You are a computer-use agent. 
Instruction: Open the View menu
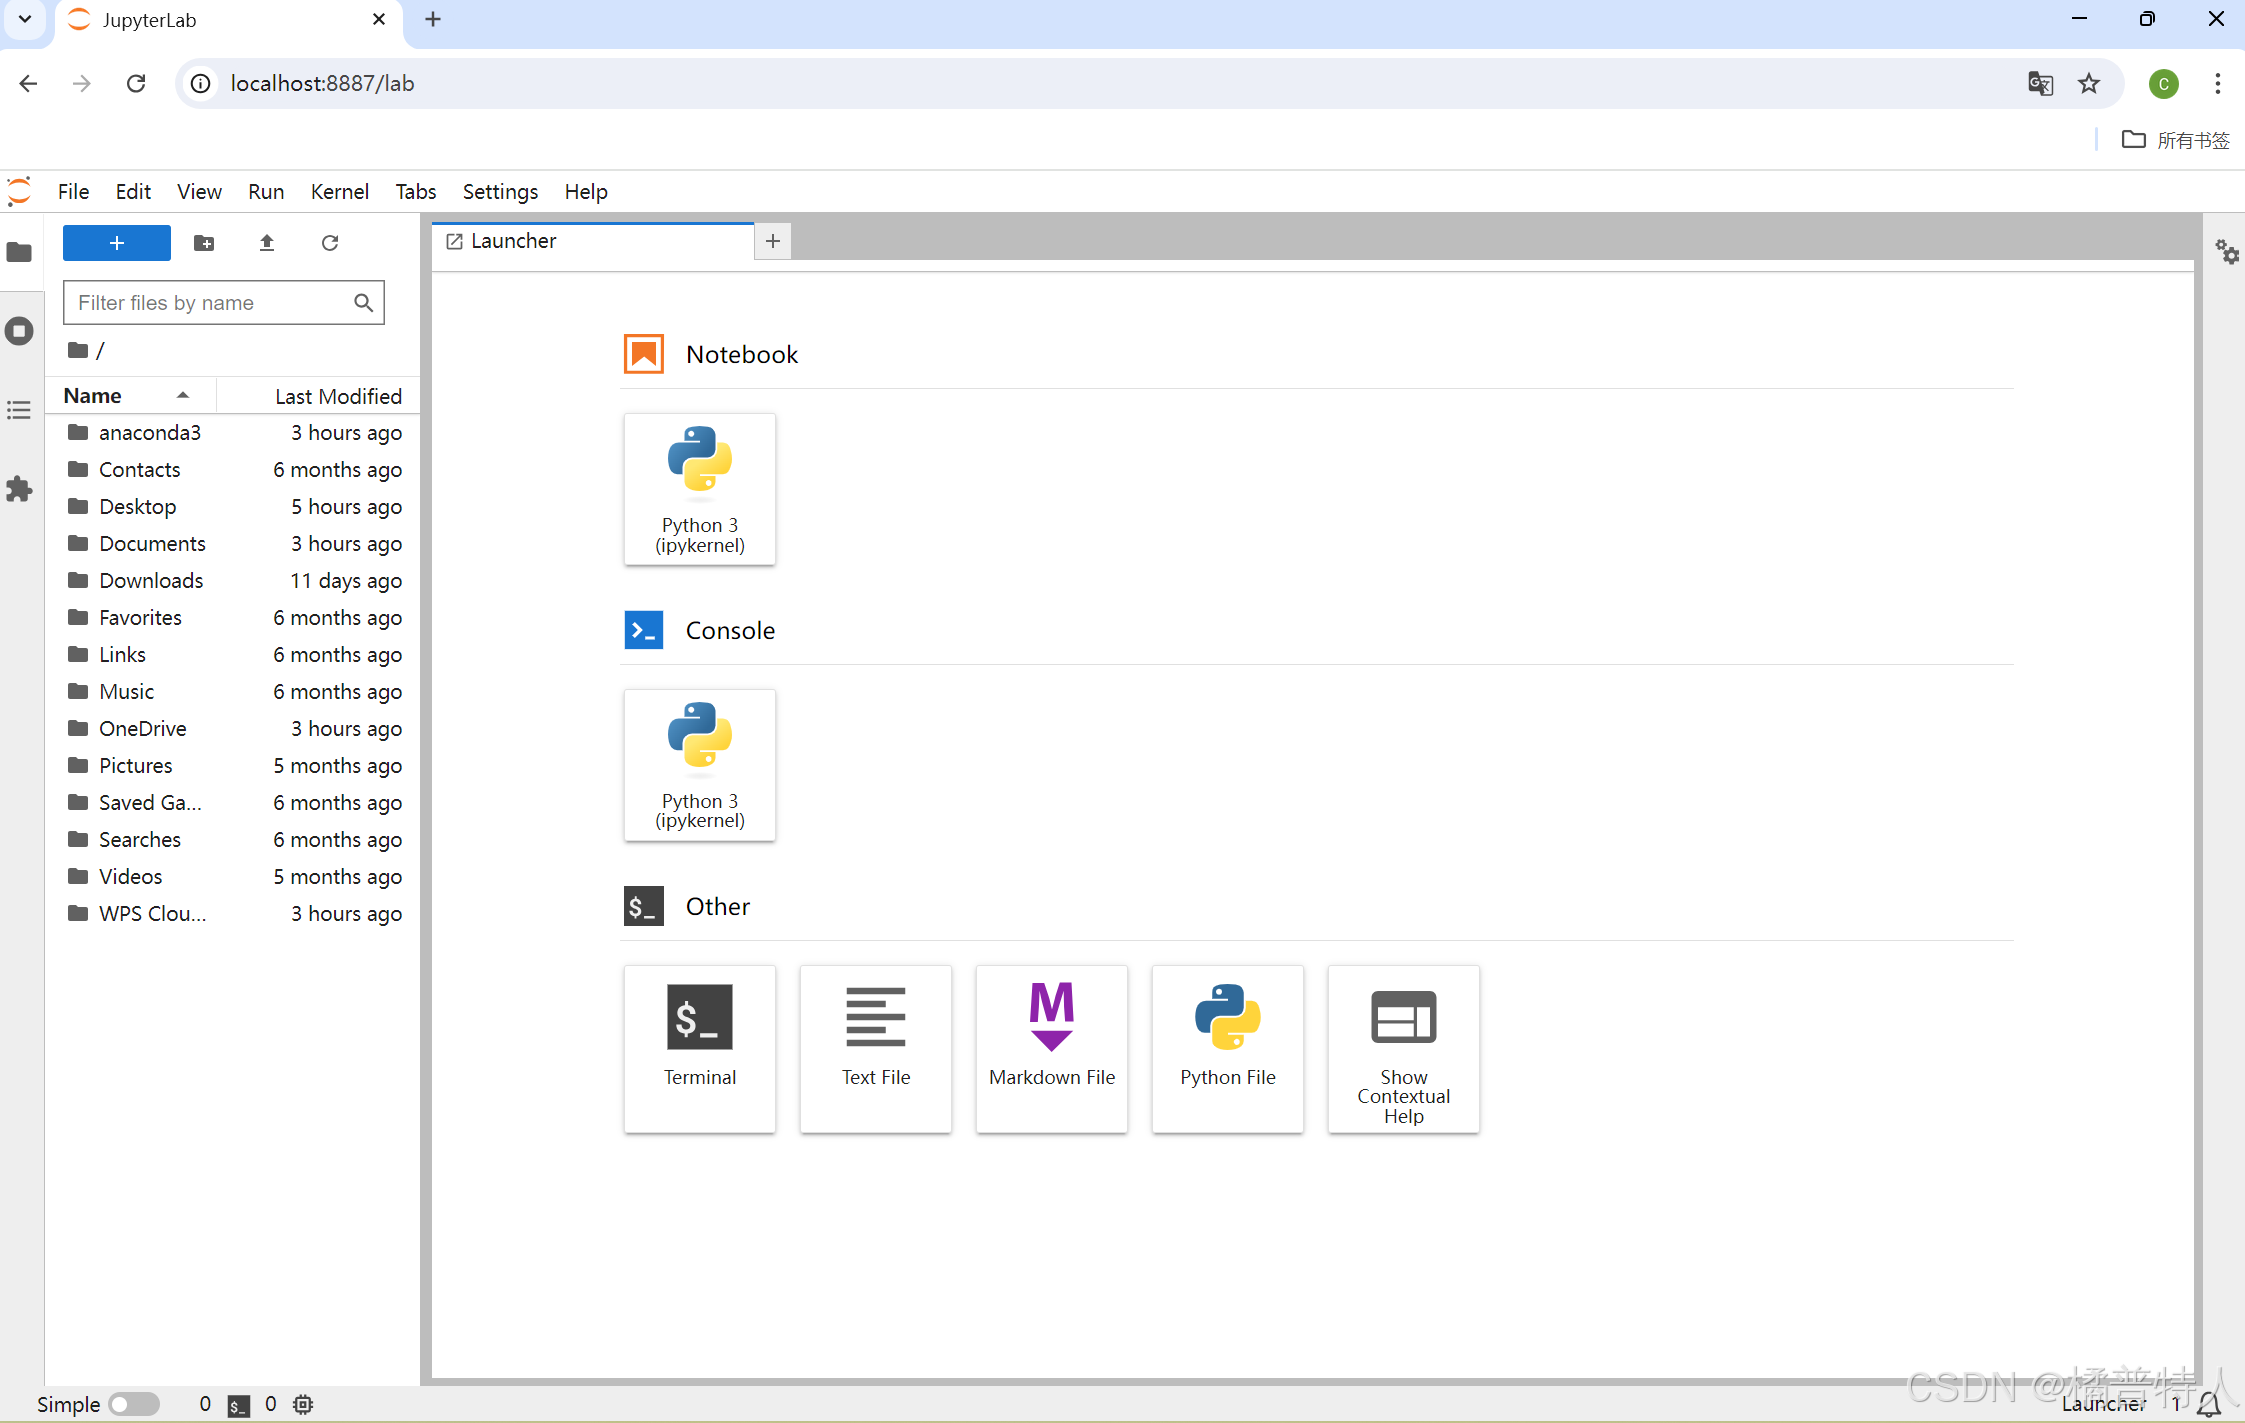(200, 191)
